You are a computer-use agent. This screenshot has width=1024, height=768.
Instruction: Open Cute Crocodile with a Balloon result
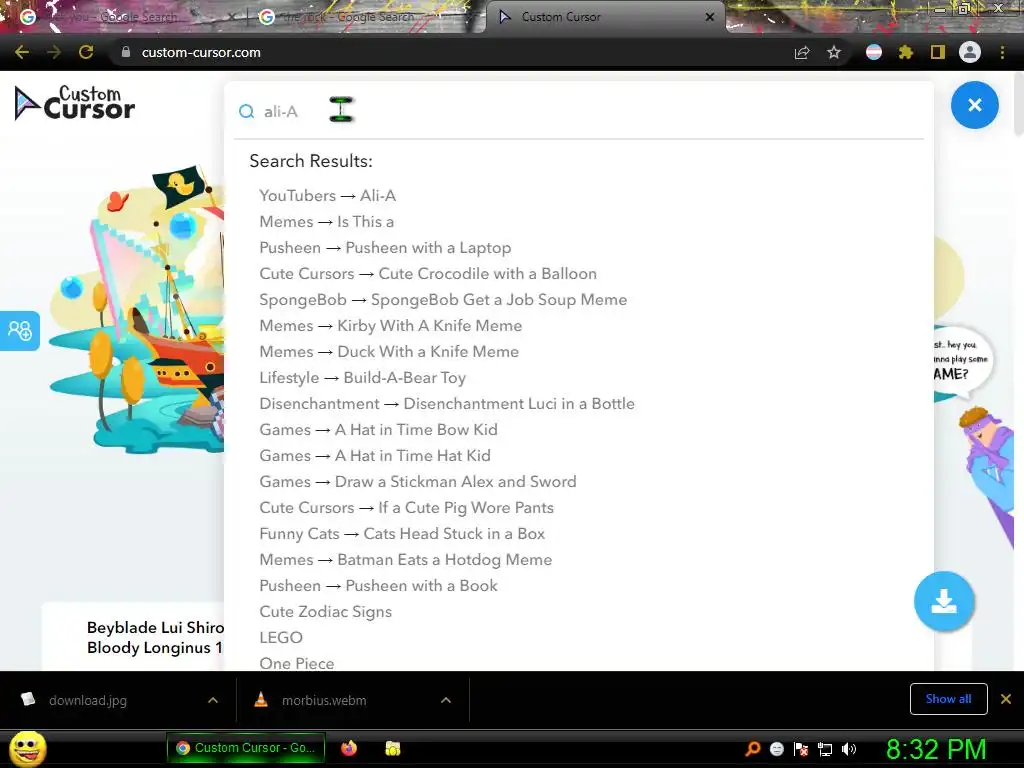[x=428, y=274]
